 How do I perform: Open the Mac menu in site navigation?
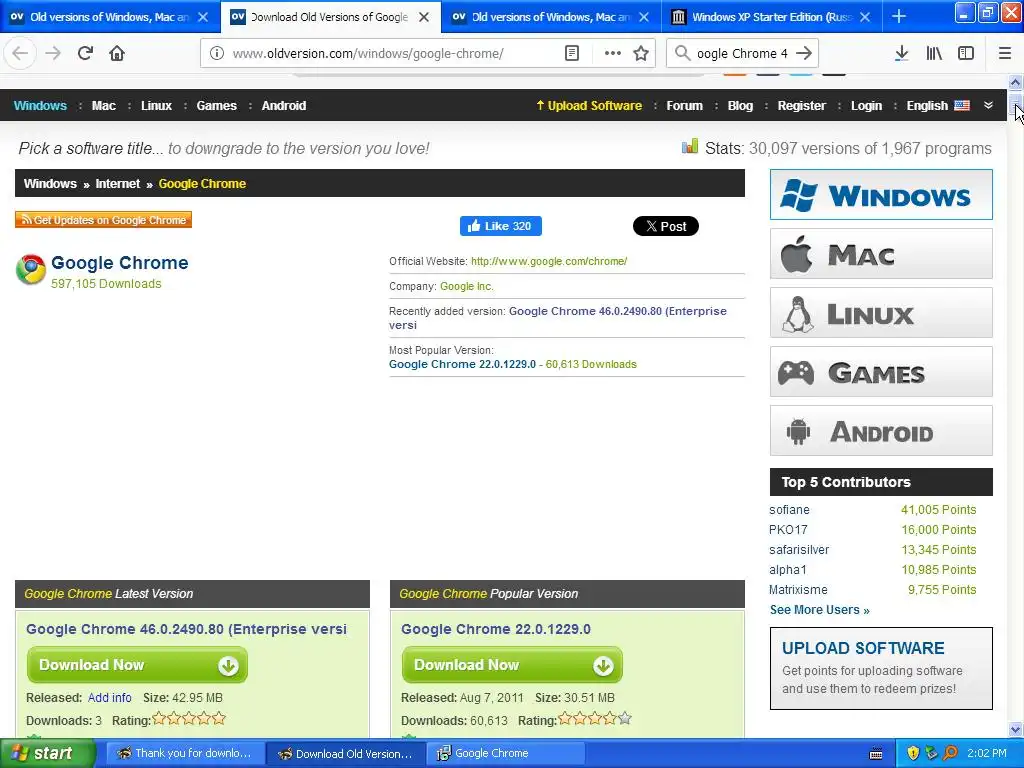tap(103, 105)
